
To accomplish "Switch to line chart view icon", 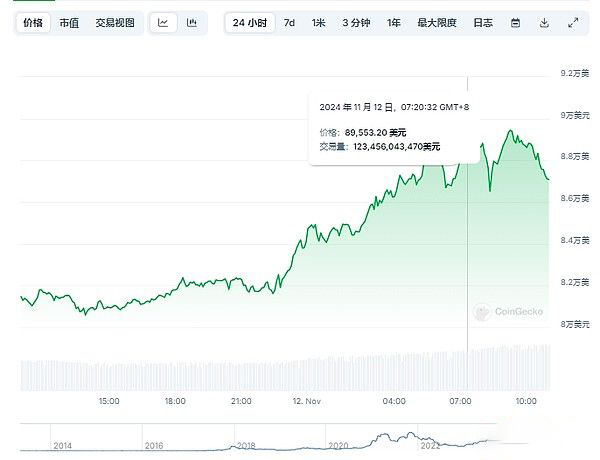I will (x=163, y=23).
